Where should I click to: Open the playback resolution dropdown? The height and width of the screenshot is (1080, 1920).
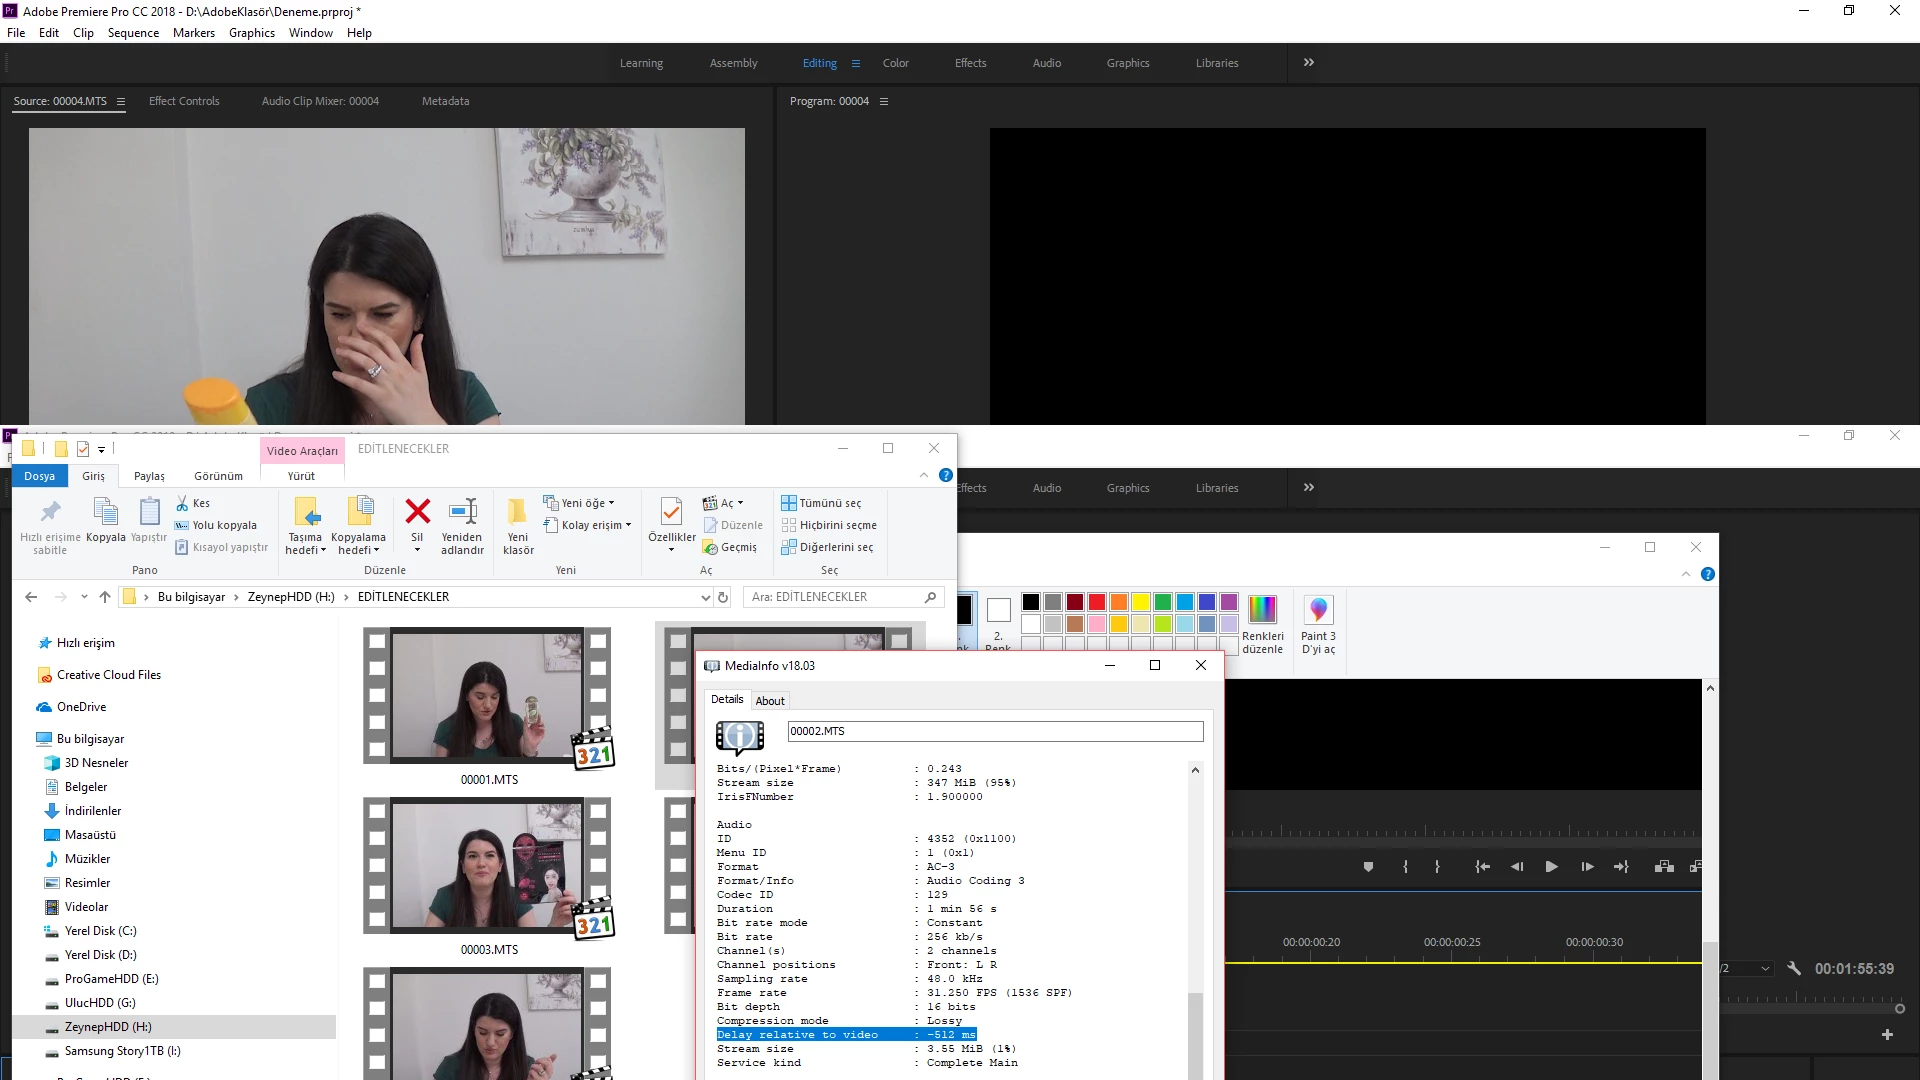[x=1765, y=968]
